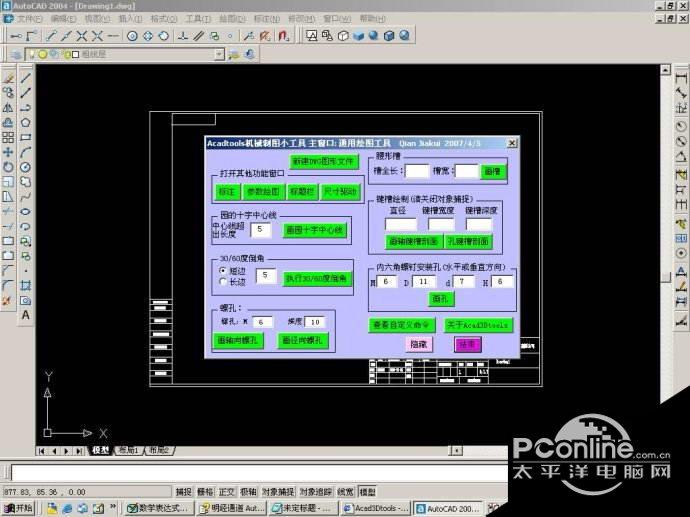The height and width of the screenshot is (517, 690).
Task: Select the Copy Object modify tool
Action: click(8, 92)
